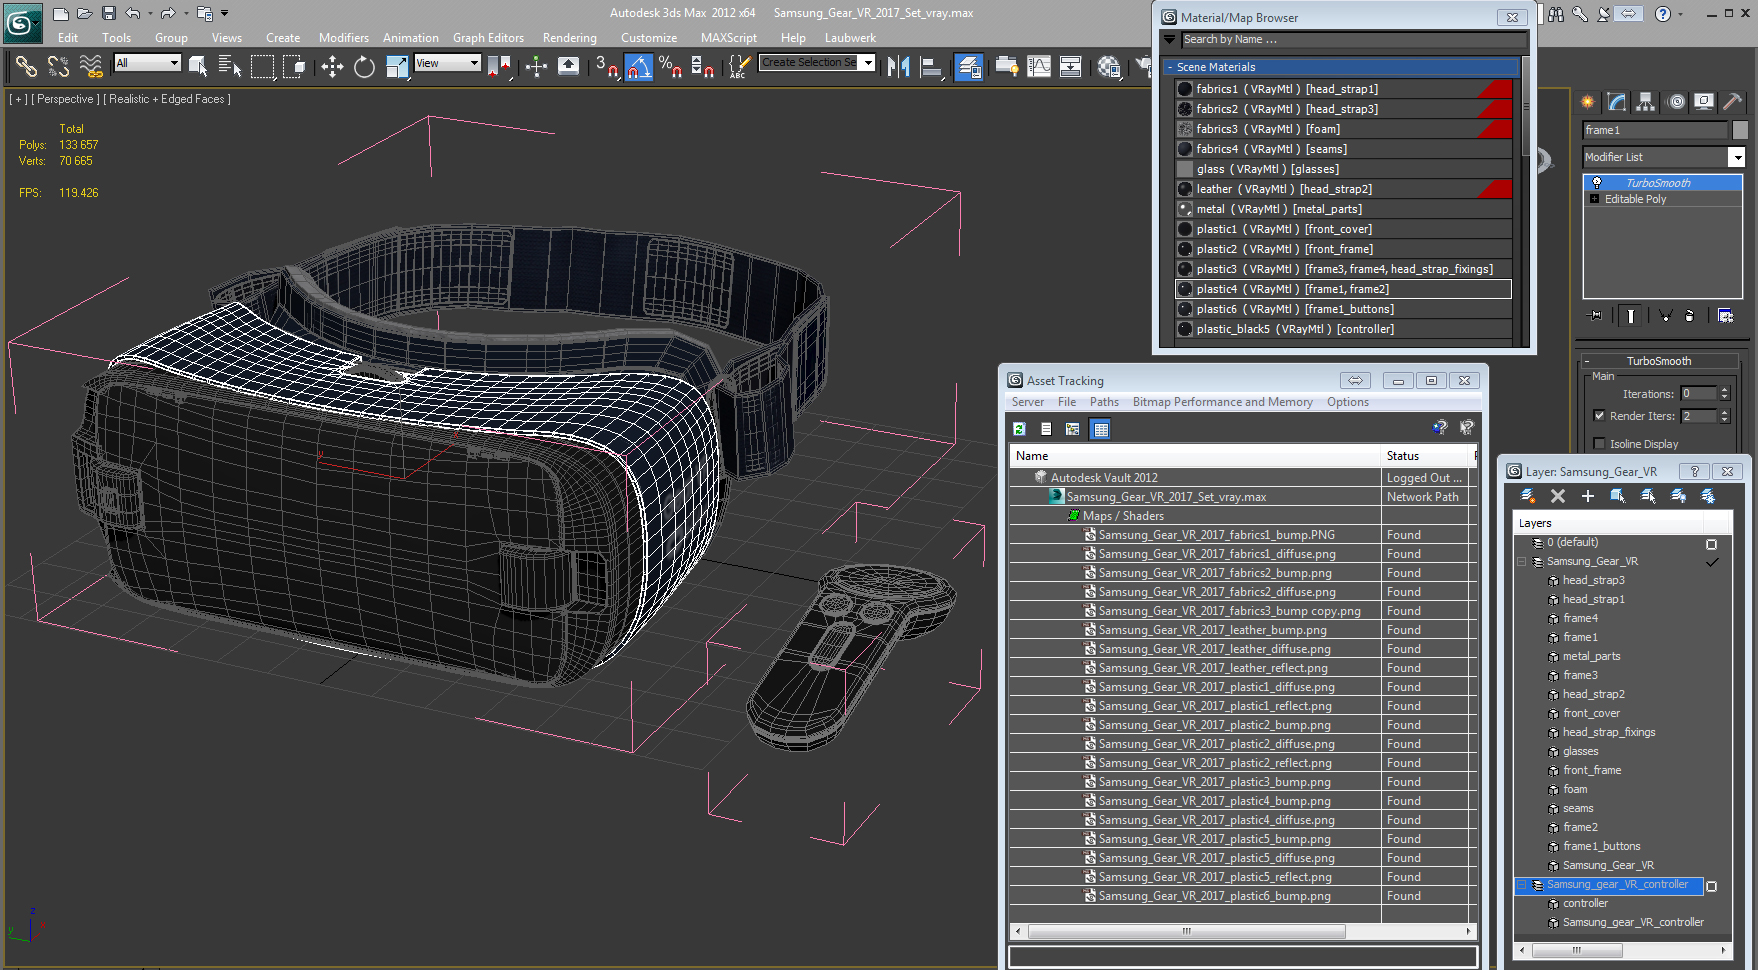Activate the Select and Rotate tool

[x=364, y=67]
